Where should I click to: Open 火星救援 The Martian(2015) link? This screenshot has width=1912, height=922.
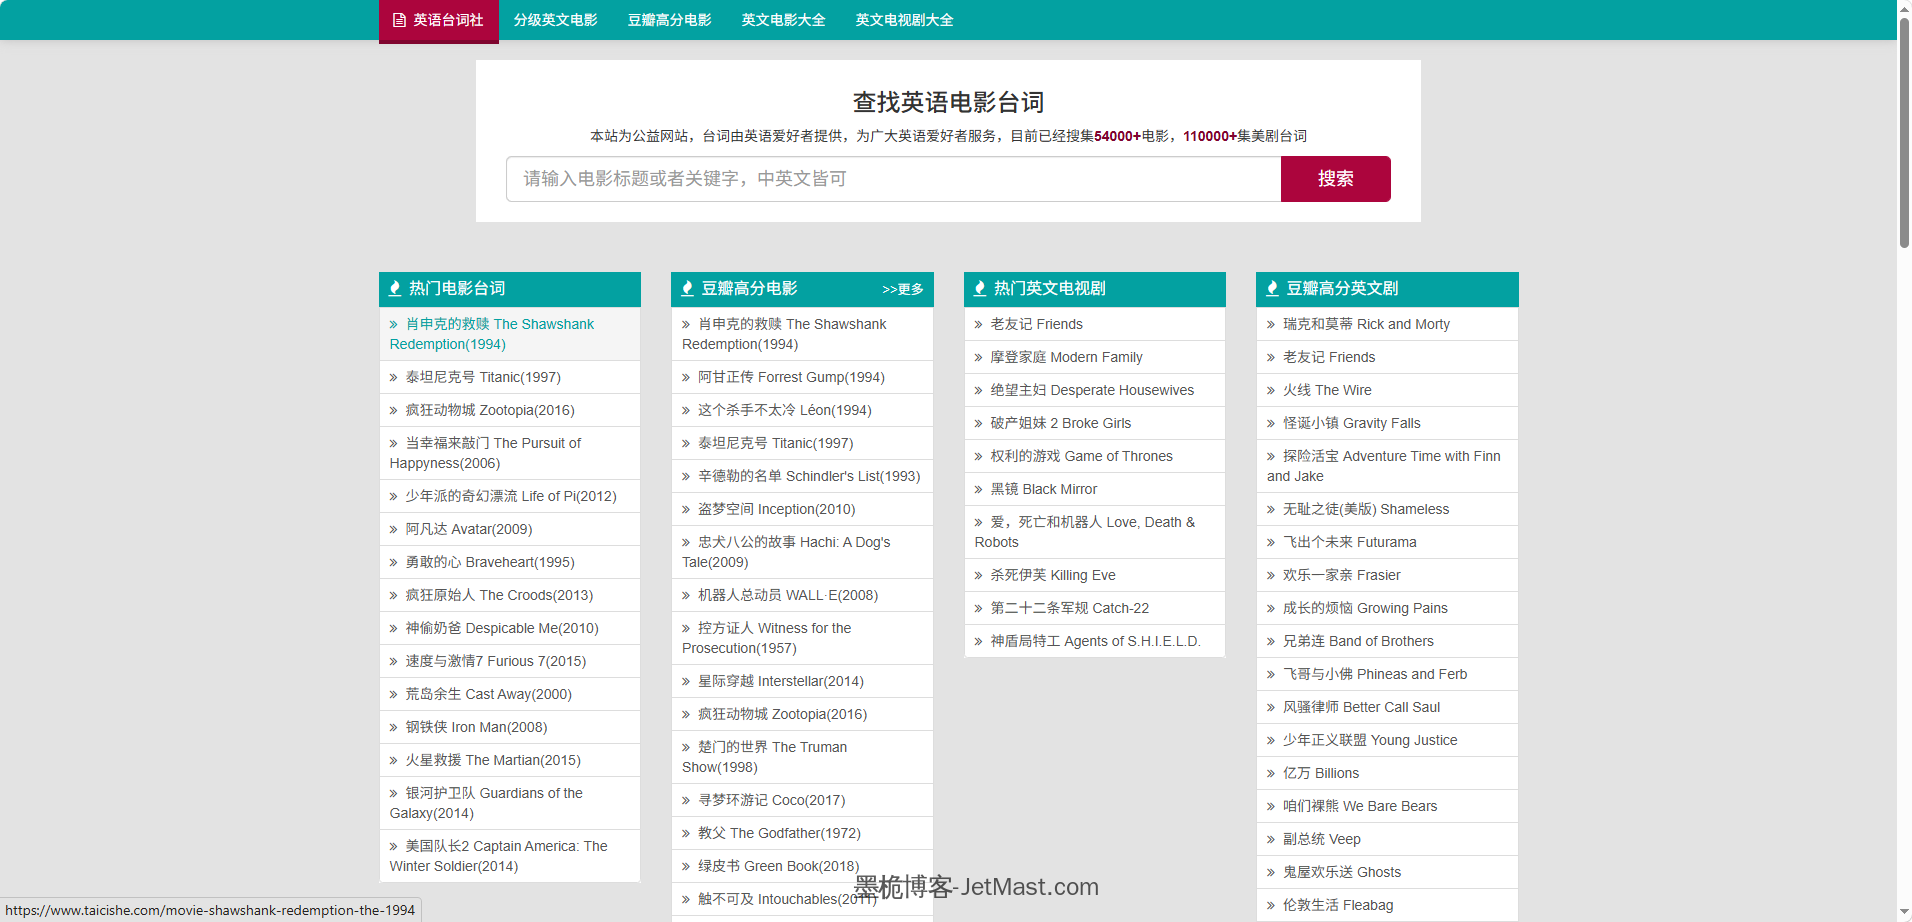[493, 760]
